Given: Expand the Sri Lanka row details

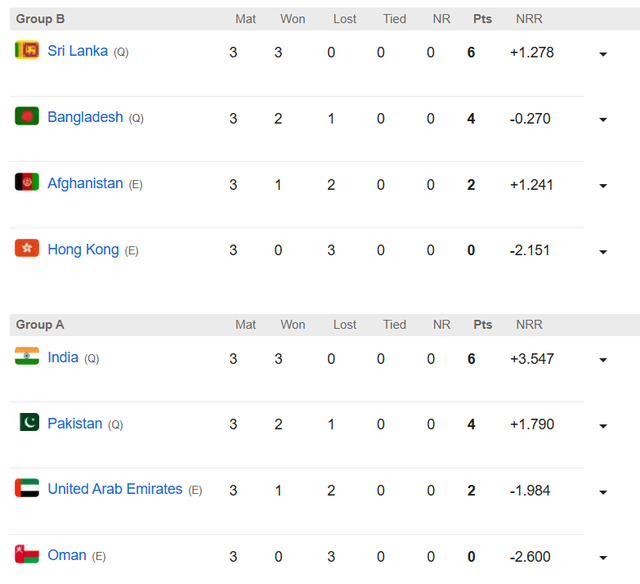Looking at the screenshot, I should pos(603,54).
